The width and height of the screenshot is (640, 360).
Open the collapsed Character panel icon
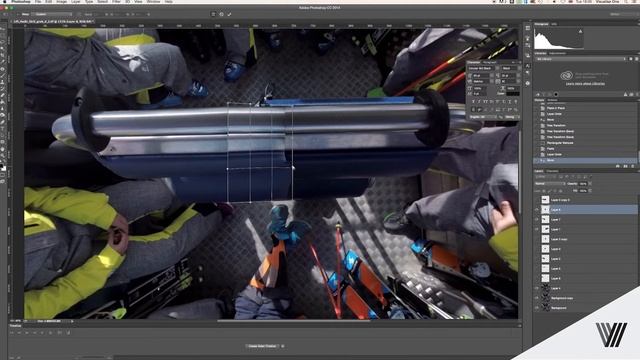pyautogui.click(x=528, y=66)
